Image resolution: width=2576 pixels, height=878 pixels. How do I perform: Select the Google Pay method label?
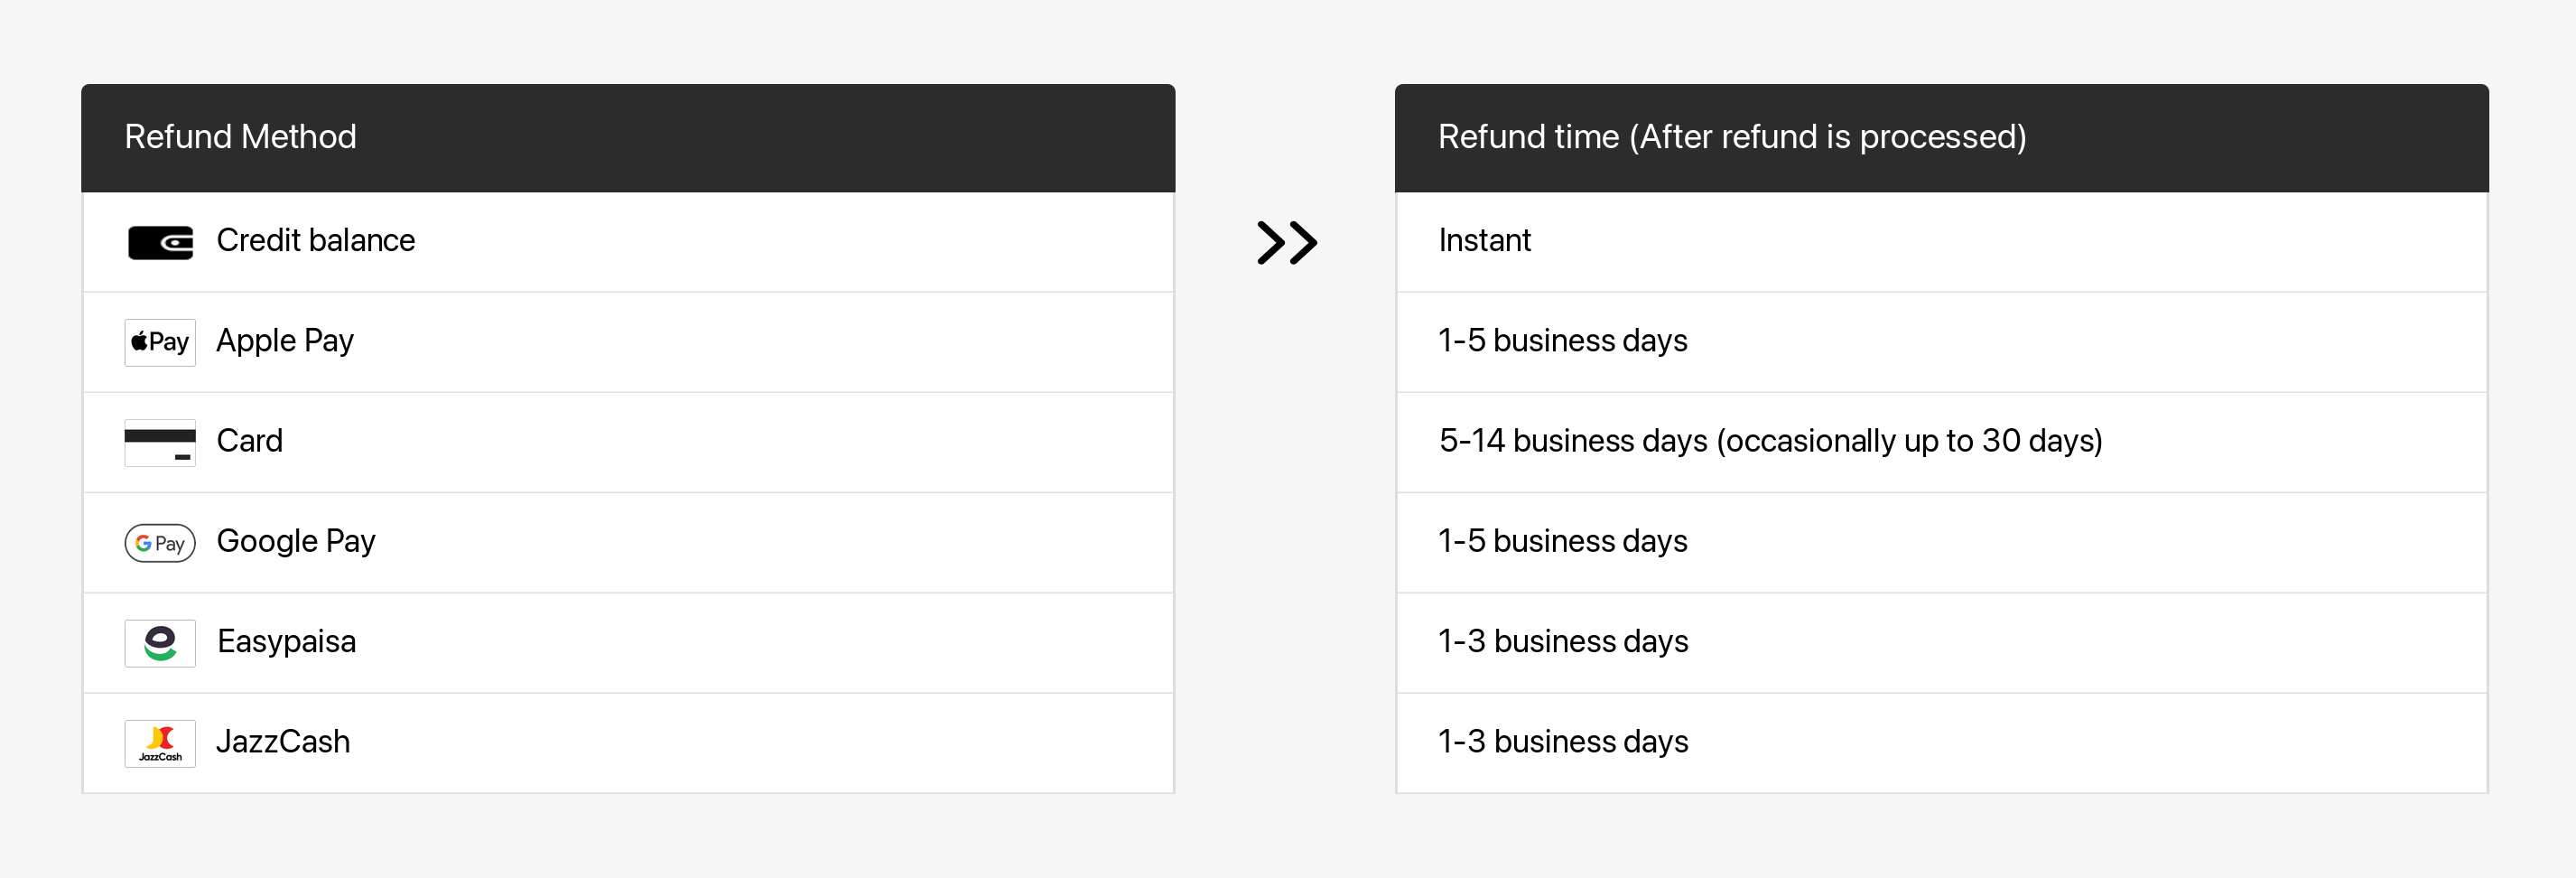(x=296, y=541)
